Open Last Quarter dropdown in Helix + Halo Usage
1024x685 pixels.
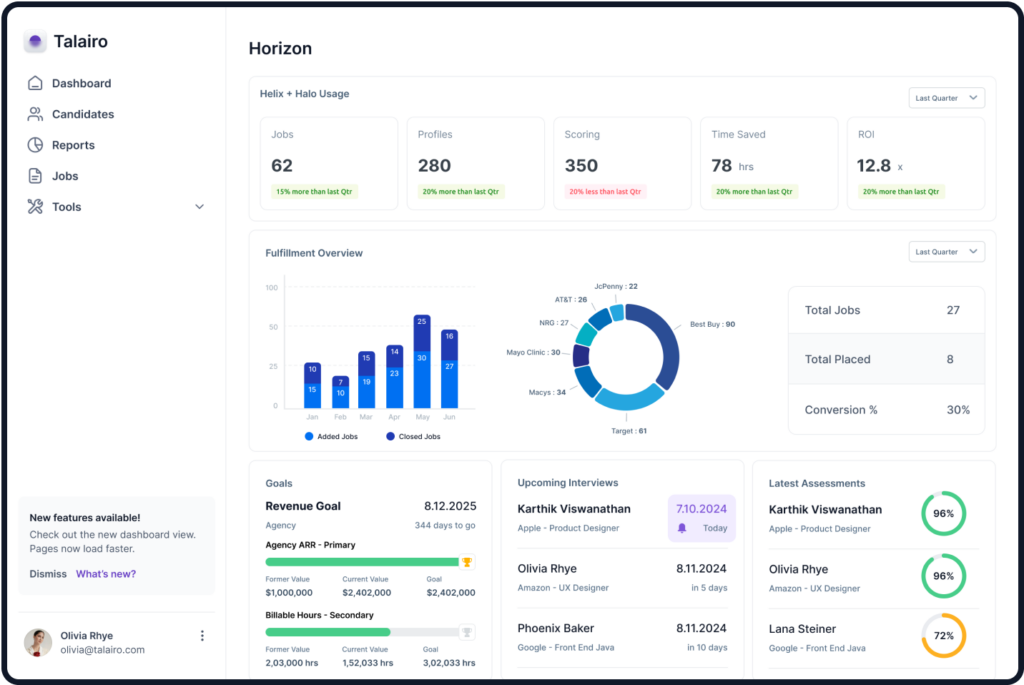point(946,98)
